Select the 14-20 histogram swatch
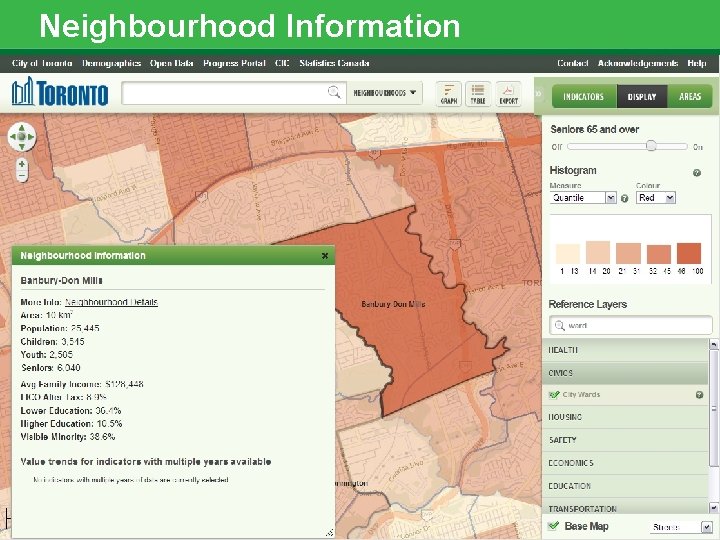The width and height of the screenshot is (720, 540). (x=598, y=252)
